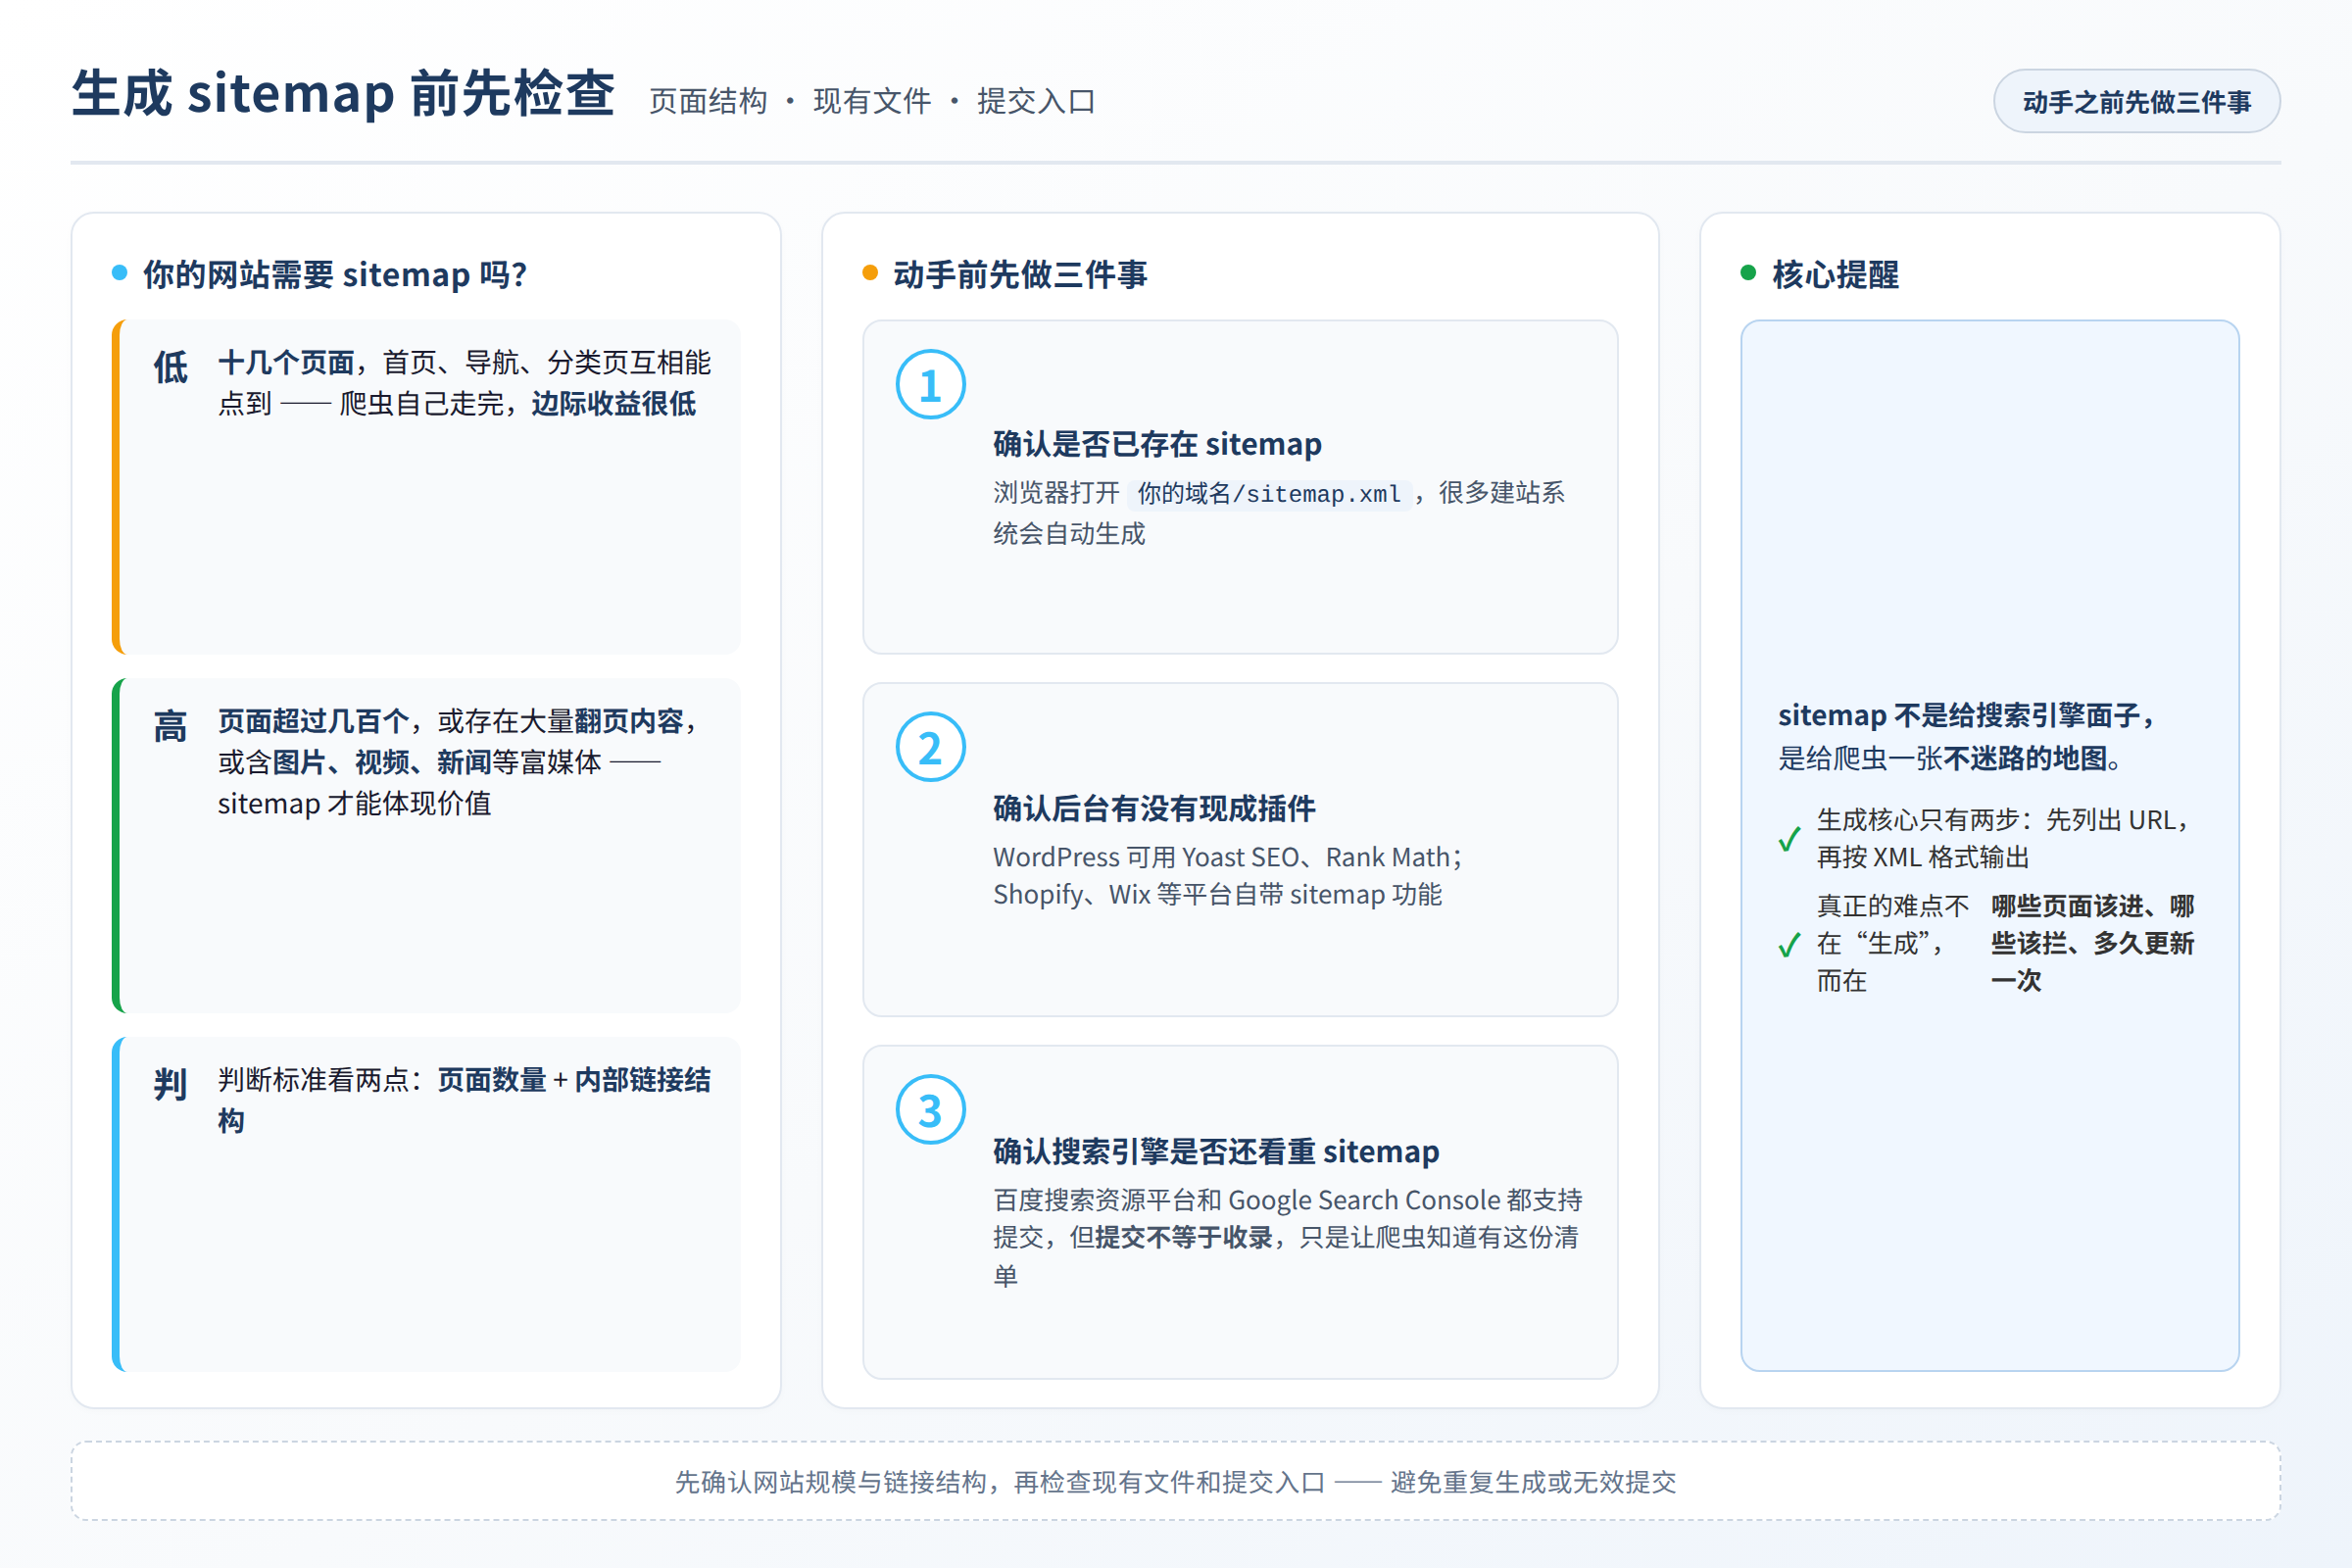Click the 低 label in the first card

(x=171, y=367)
